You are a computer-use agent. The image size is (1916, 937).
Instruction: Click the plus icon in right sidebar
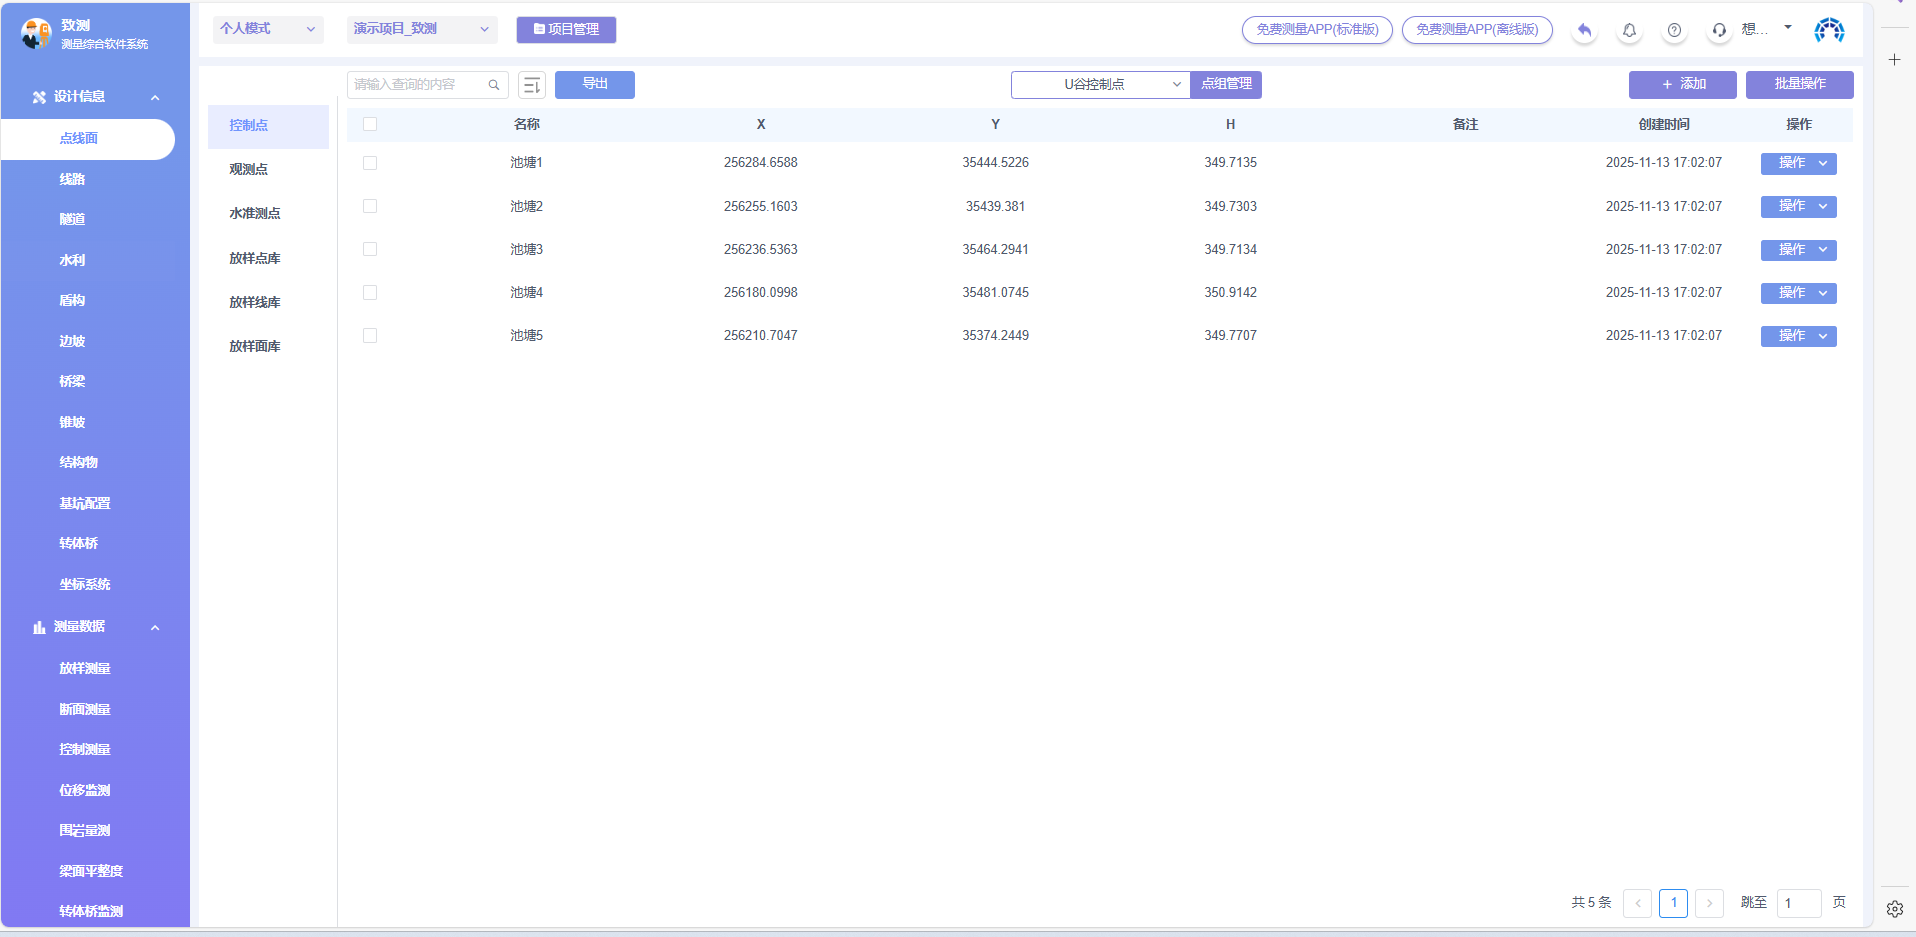coord(1894,60)
